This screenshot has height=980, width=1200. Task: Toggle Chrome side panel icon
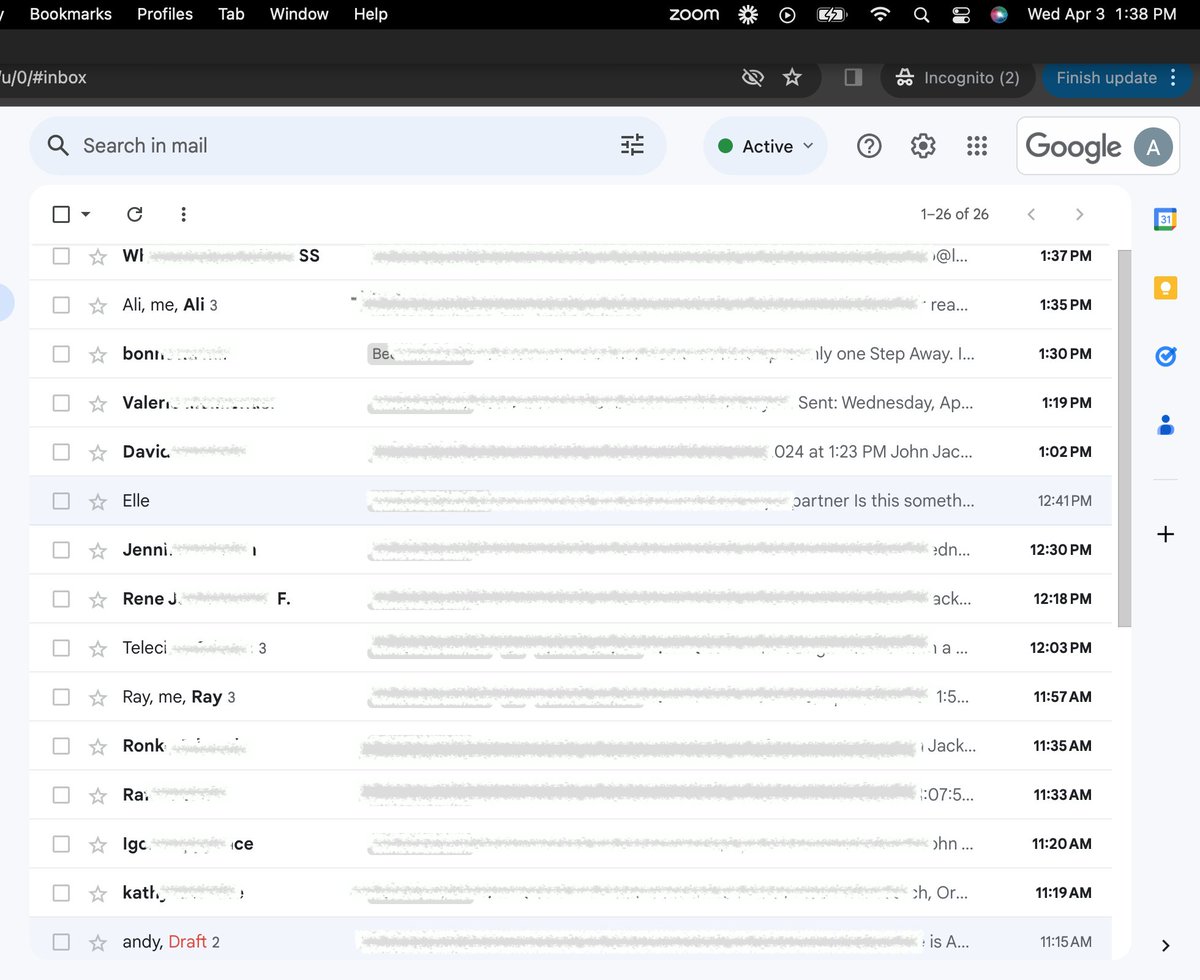[x=853, y=77]
